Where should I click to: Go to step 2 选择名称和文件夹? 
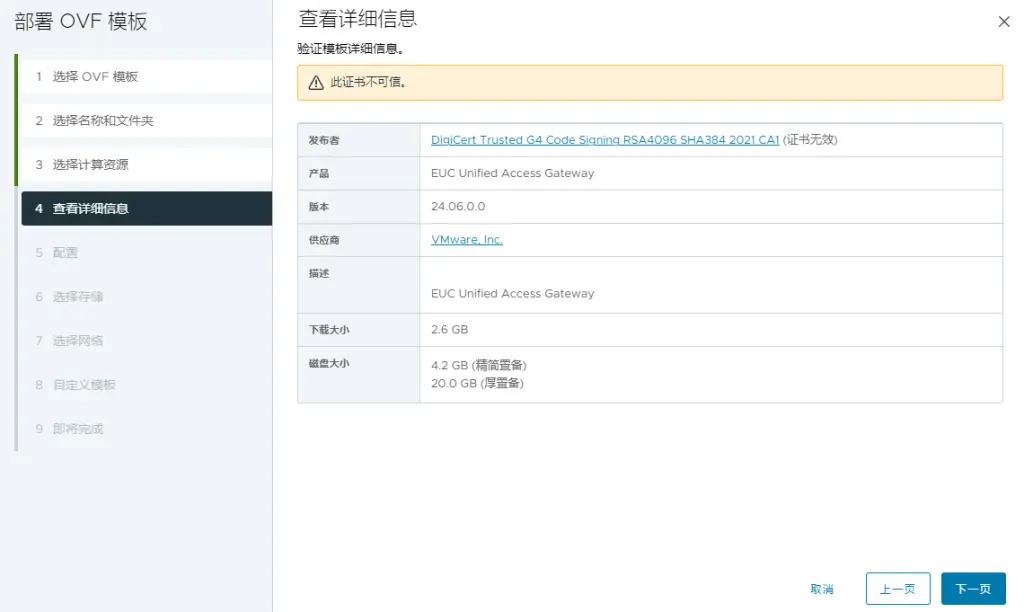click(x=103, y=121)
